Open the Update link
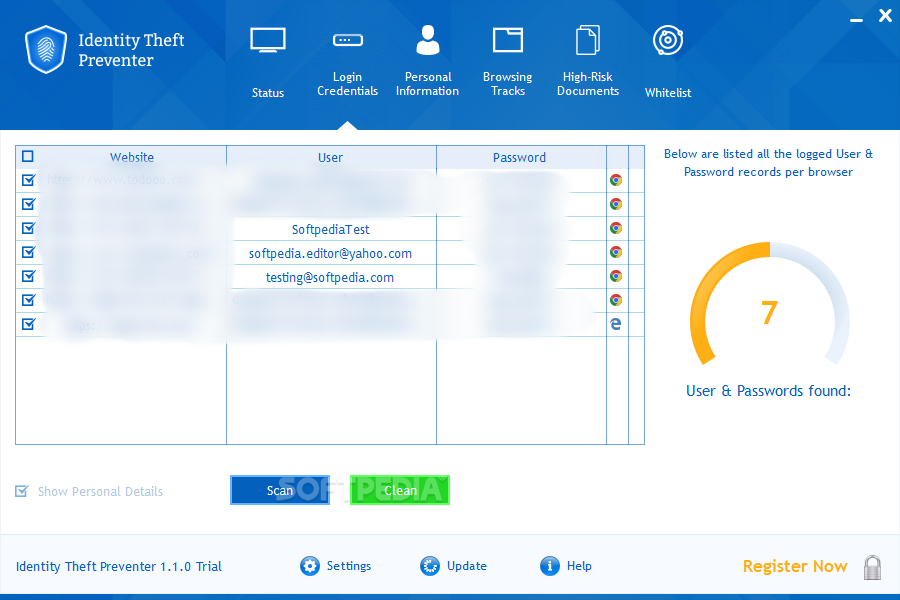 467,566
